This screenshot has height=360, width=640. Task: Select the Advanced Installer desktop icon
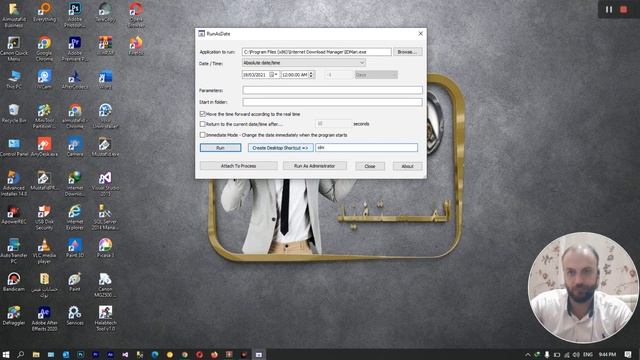coord(14,183)
